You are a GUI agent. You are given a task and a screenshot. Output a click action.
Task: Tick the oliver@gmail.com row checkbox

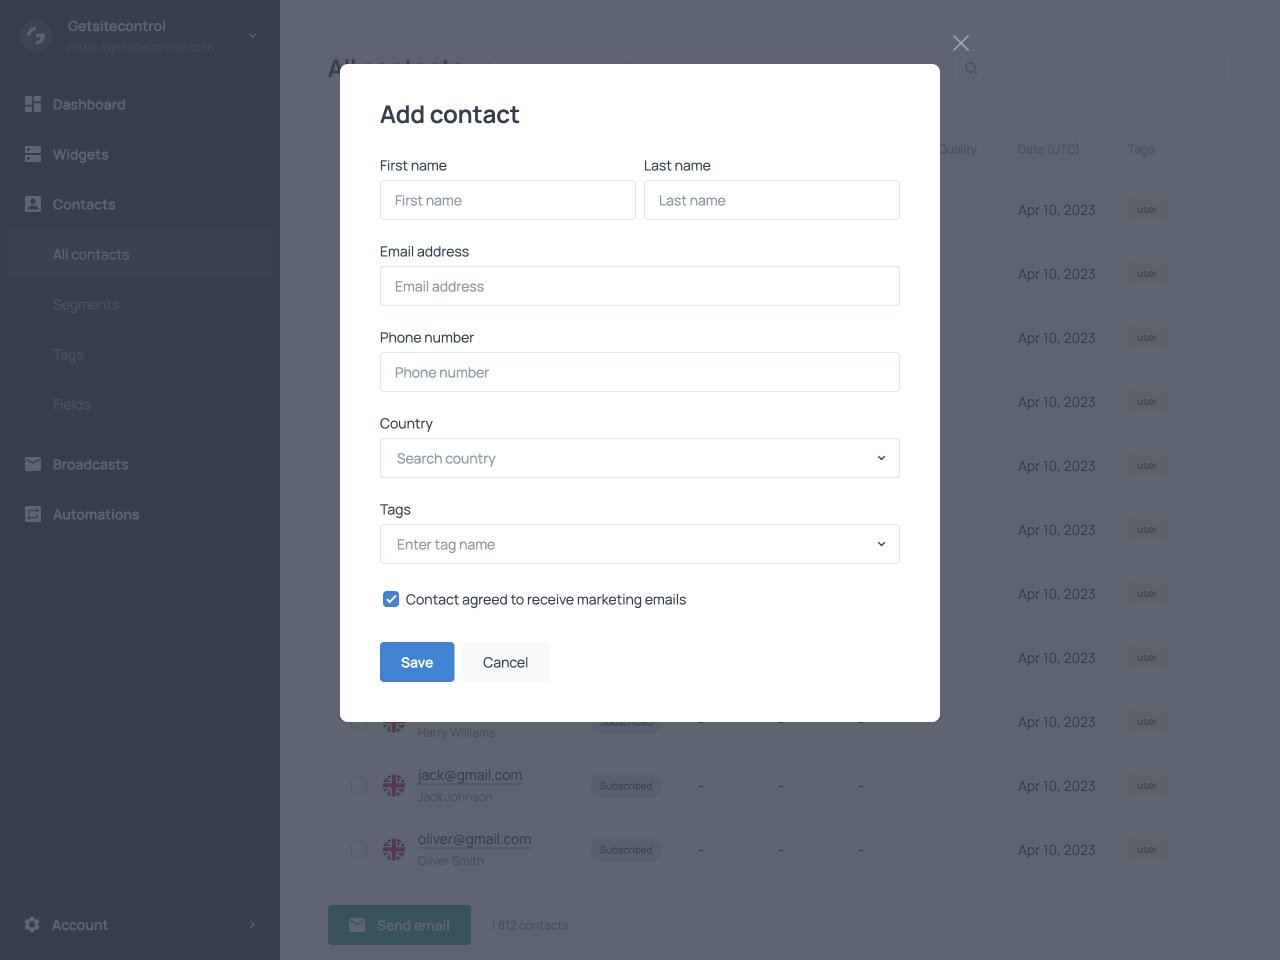(x=358, y=850)
